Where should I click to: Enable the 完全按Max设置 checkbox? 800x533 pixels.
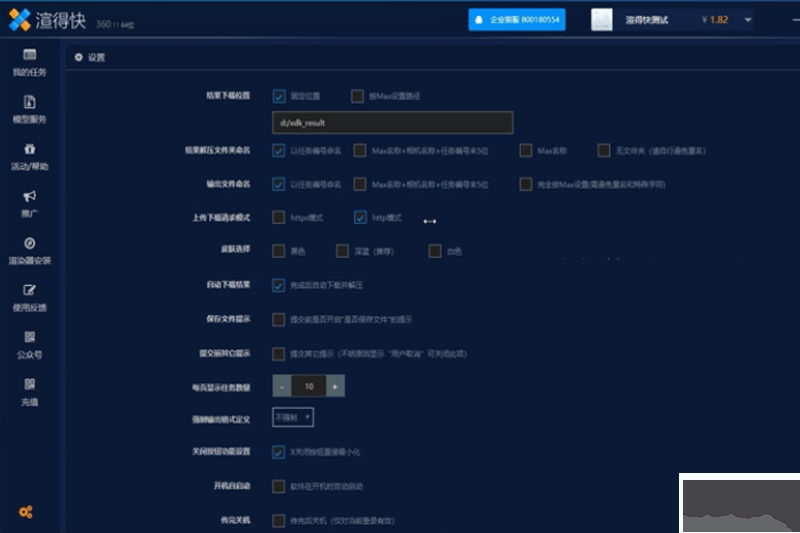526,184
